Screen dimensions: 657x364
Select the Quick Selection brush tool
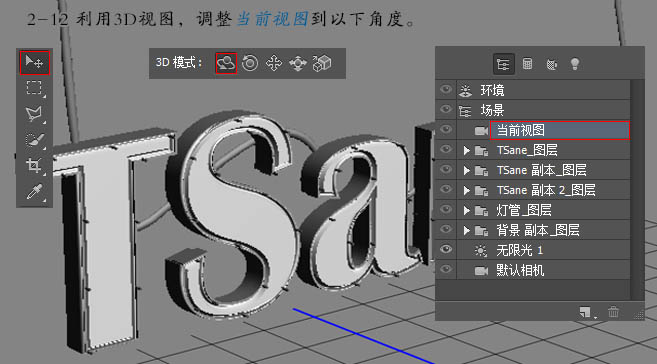click(34, 139)
